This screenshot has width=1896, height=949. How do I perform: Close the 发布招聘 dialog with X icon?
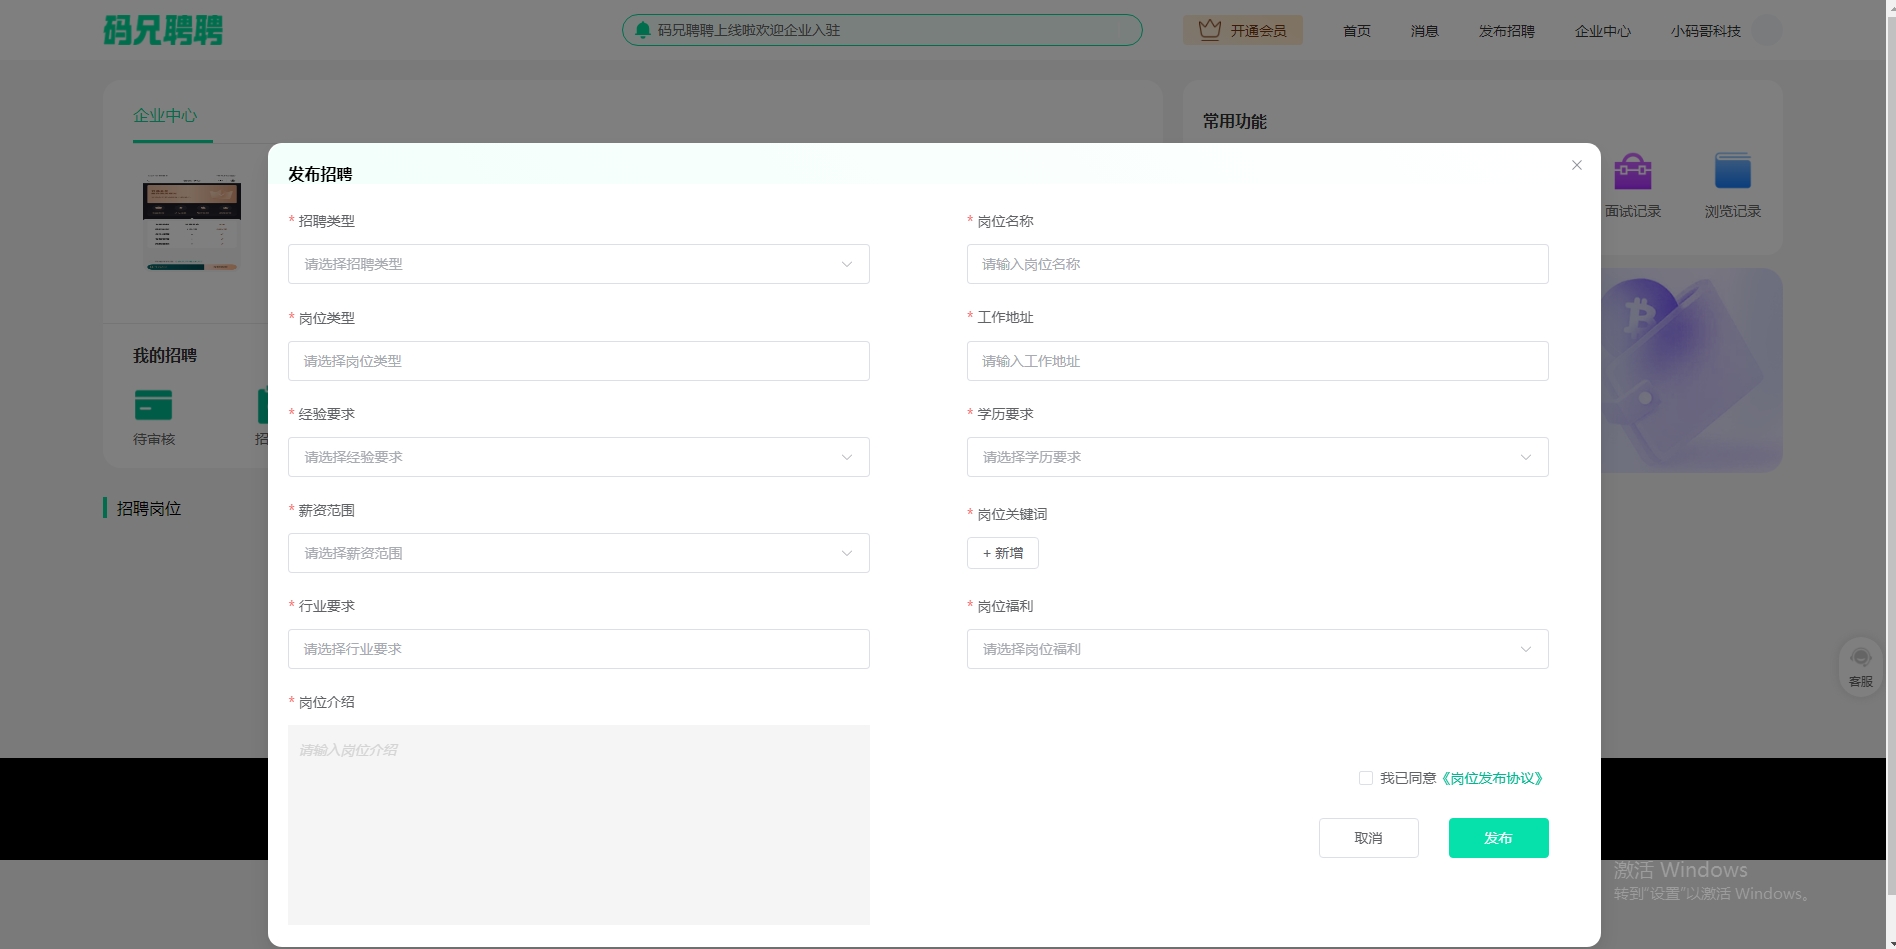coord(1576,165)
